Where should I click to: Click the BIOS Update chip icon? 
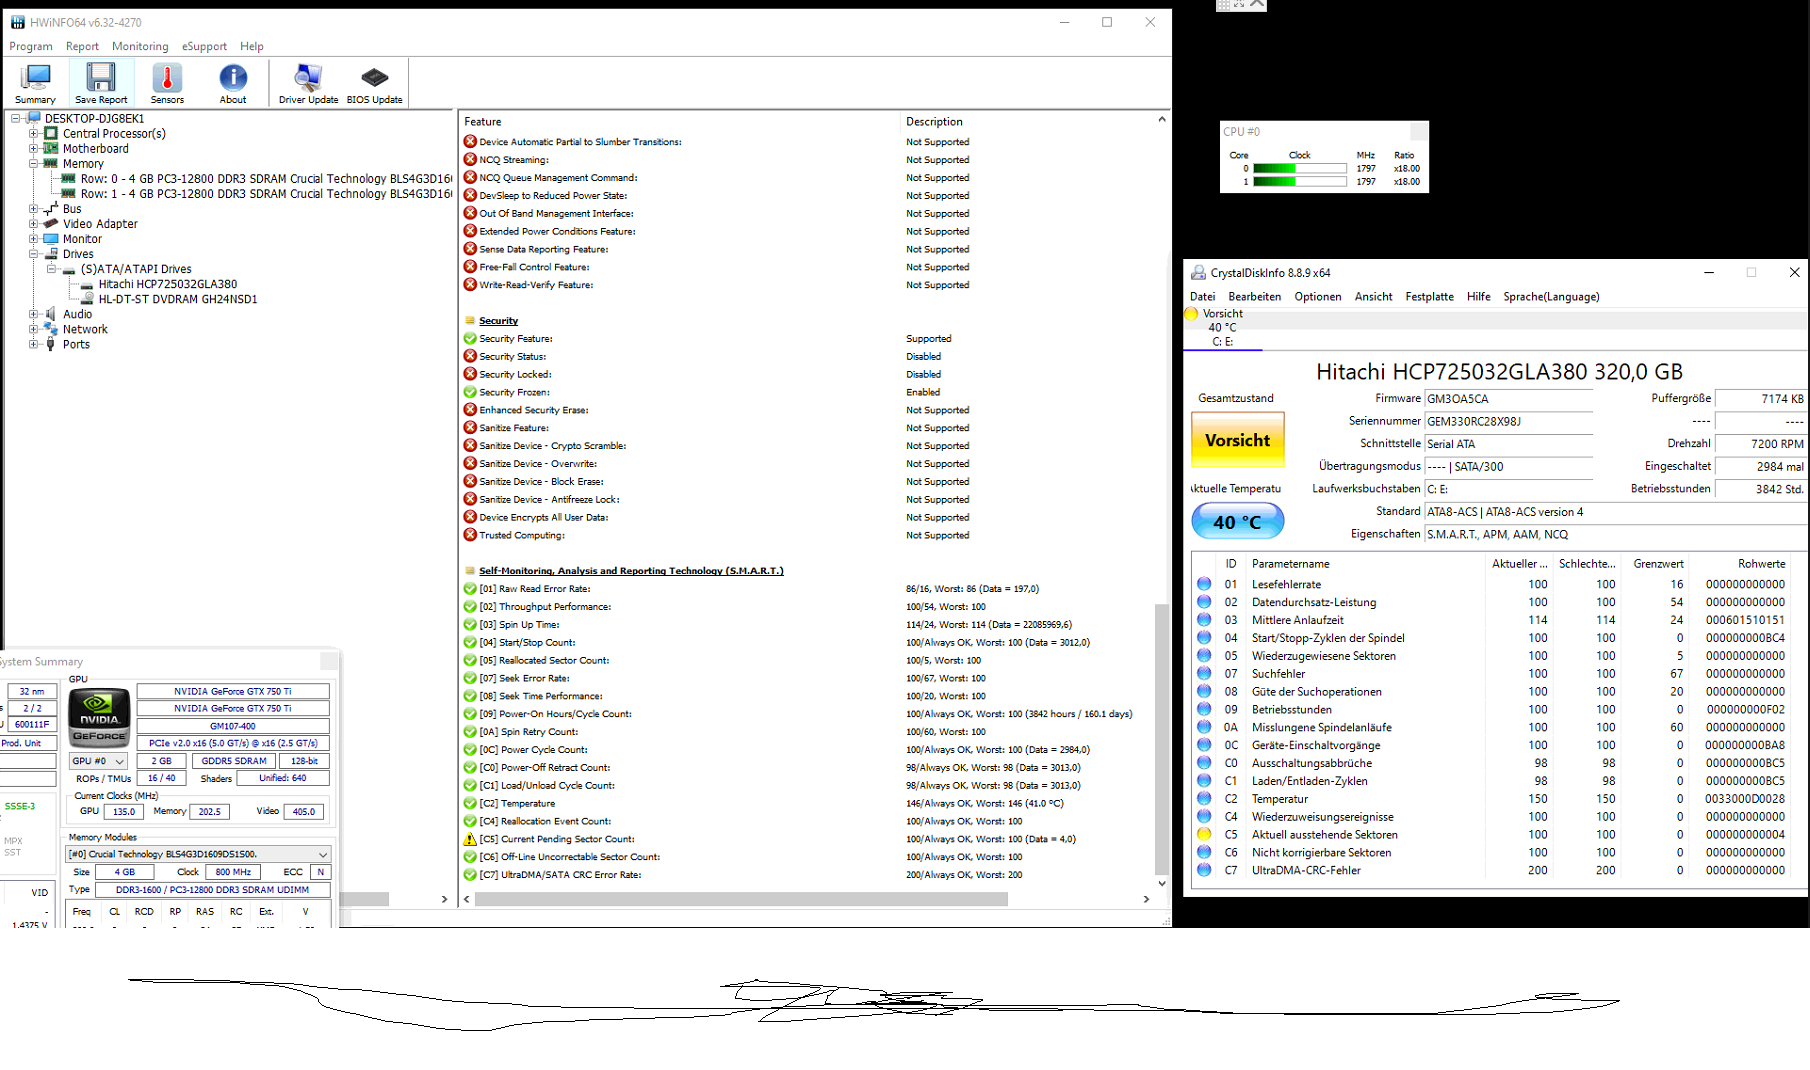374,83
